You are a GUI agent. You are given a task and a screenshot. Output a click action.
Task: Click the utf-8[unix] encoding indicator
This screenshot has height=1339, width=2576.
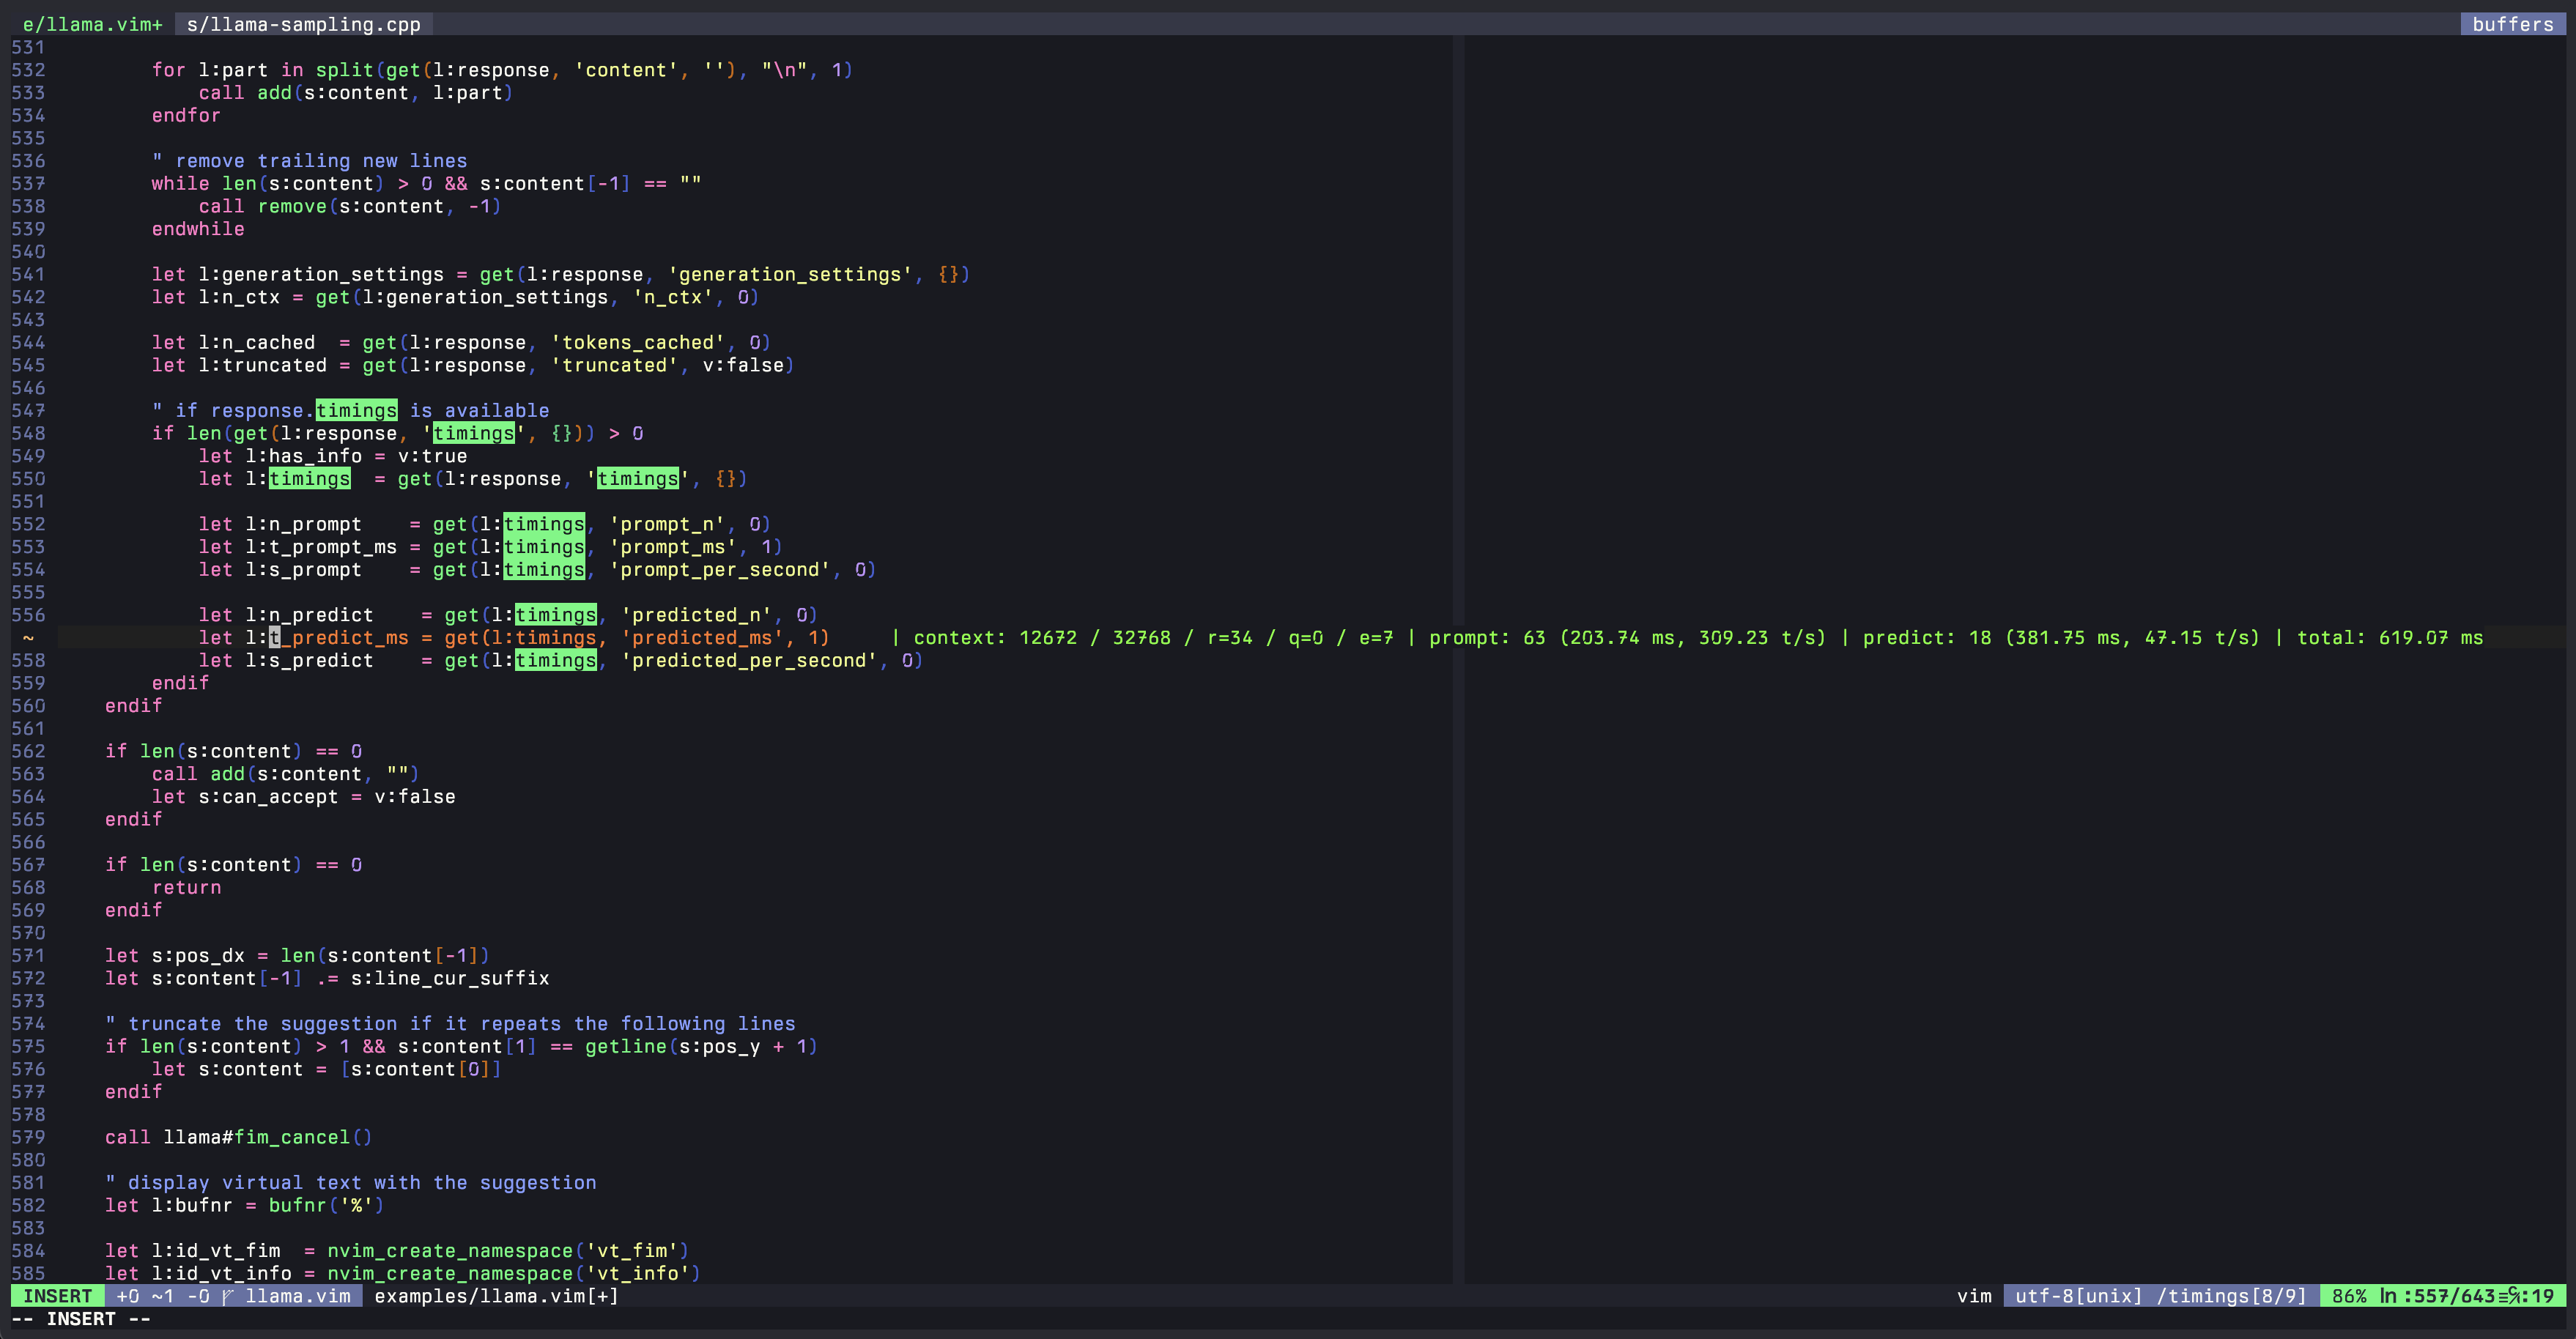2078,1296
